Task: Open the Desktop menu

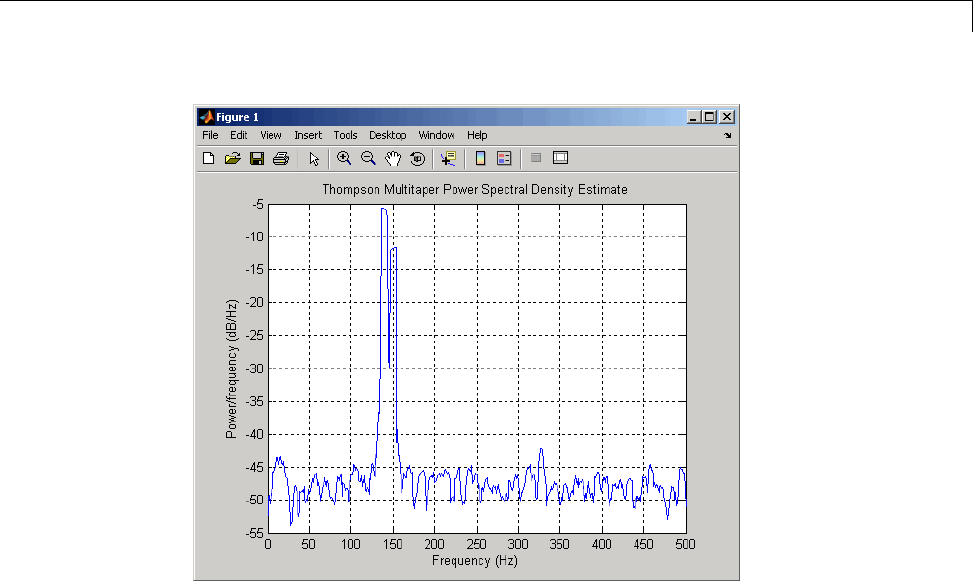Action: (x=387, y=135)
